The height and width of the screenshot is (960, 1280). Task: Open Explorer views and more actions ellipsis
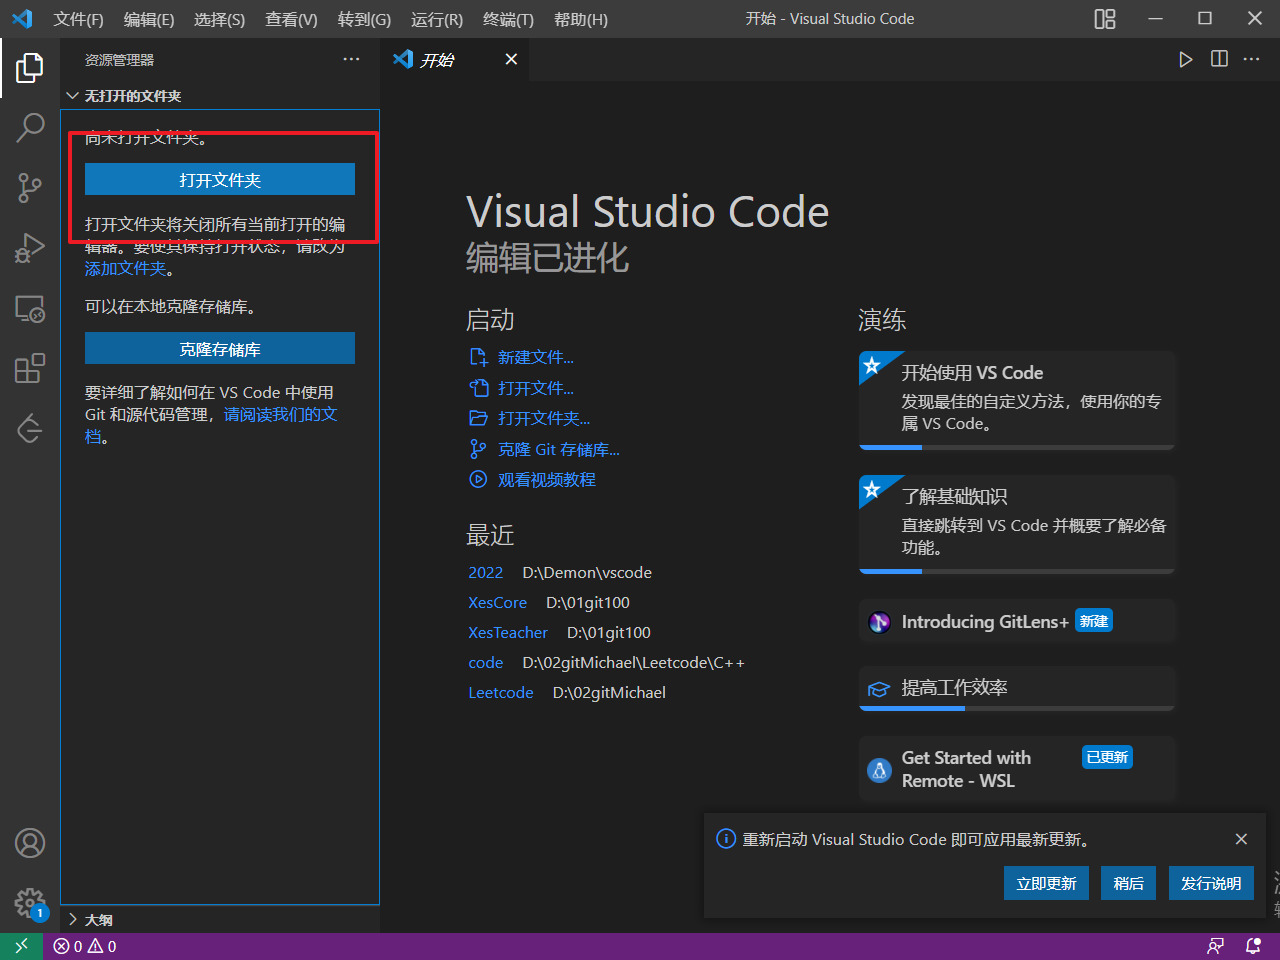tap(351, 59)
